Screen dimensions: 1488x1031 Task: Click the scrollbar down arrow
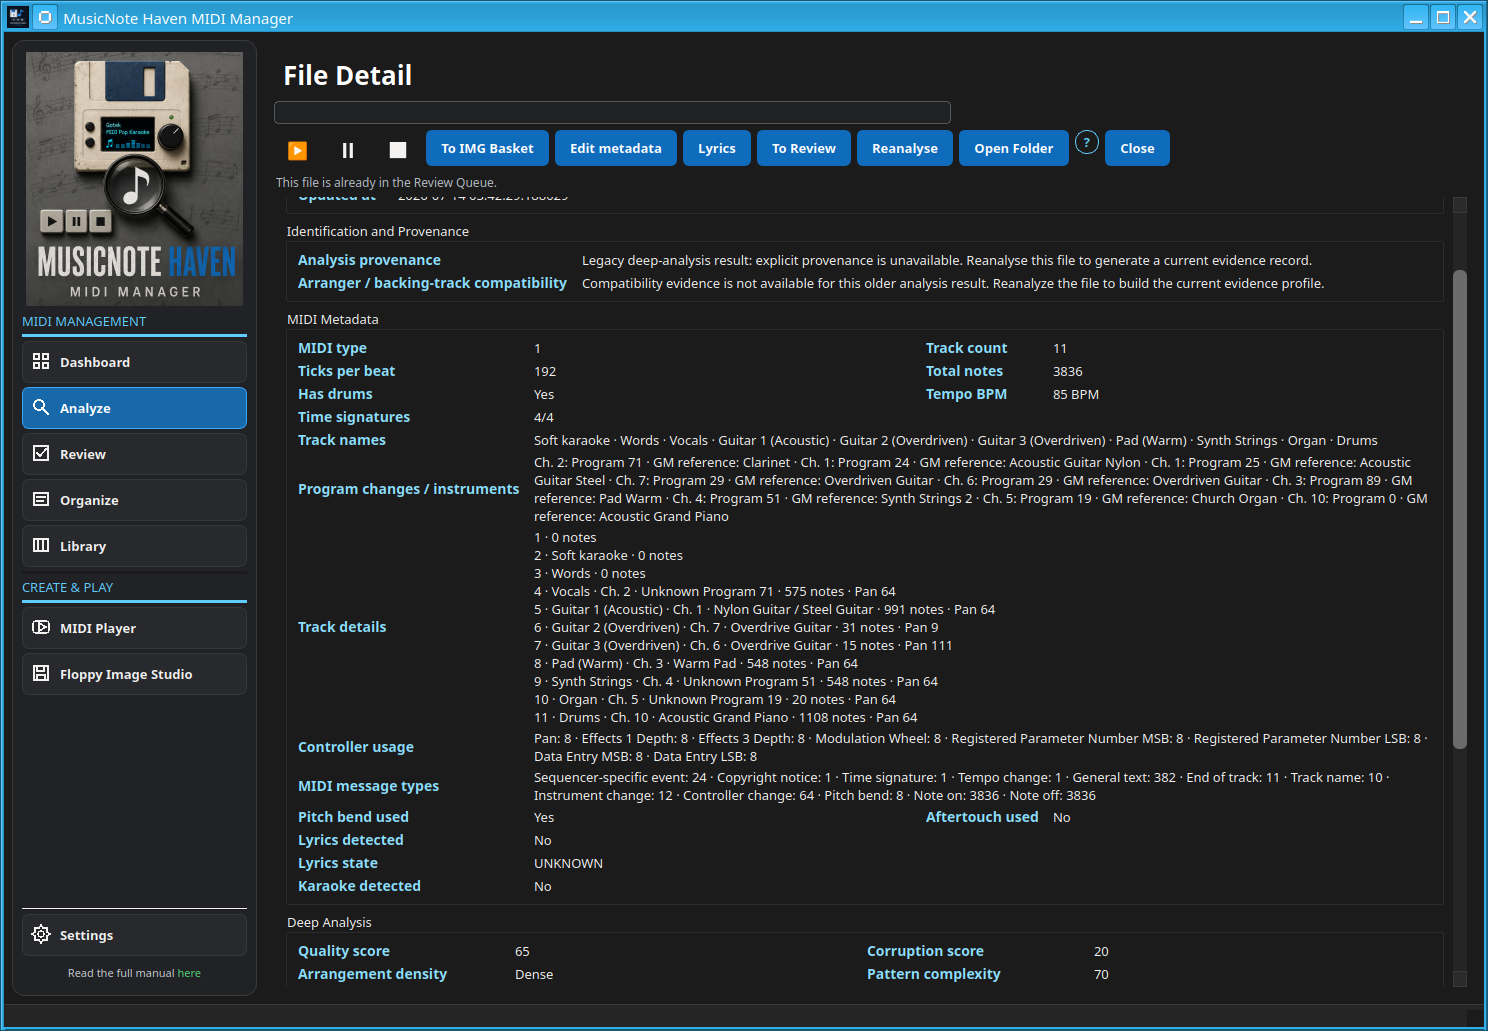(x=1460, y=979)
